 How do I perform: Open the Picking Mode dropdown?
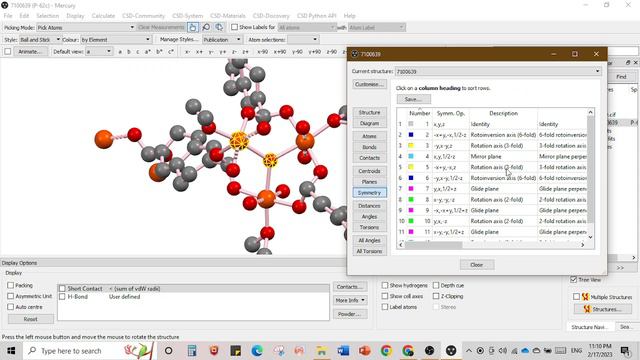coord(86,27)
